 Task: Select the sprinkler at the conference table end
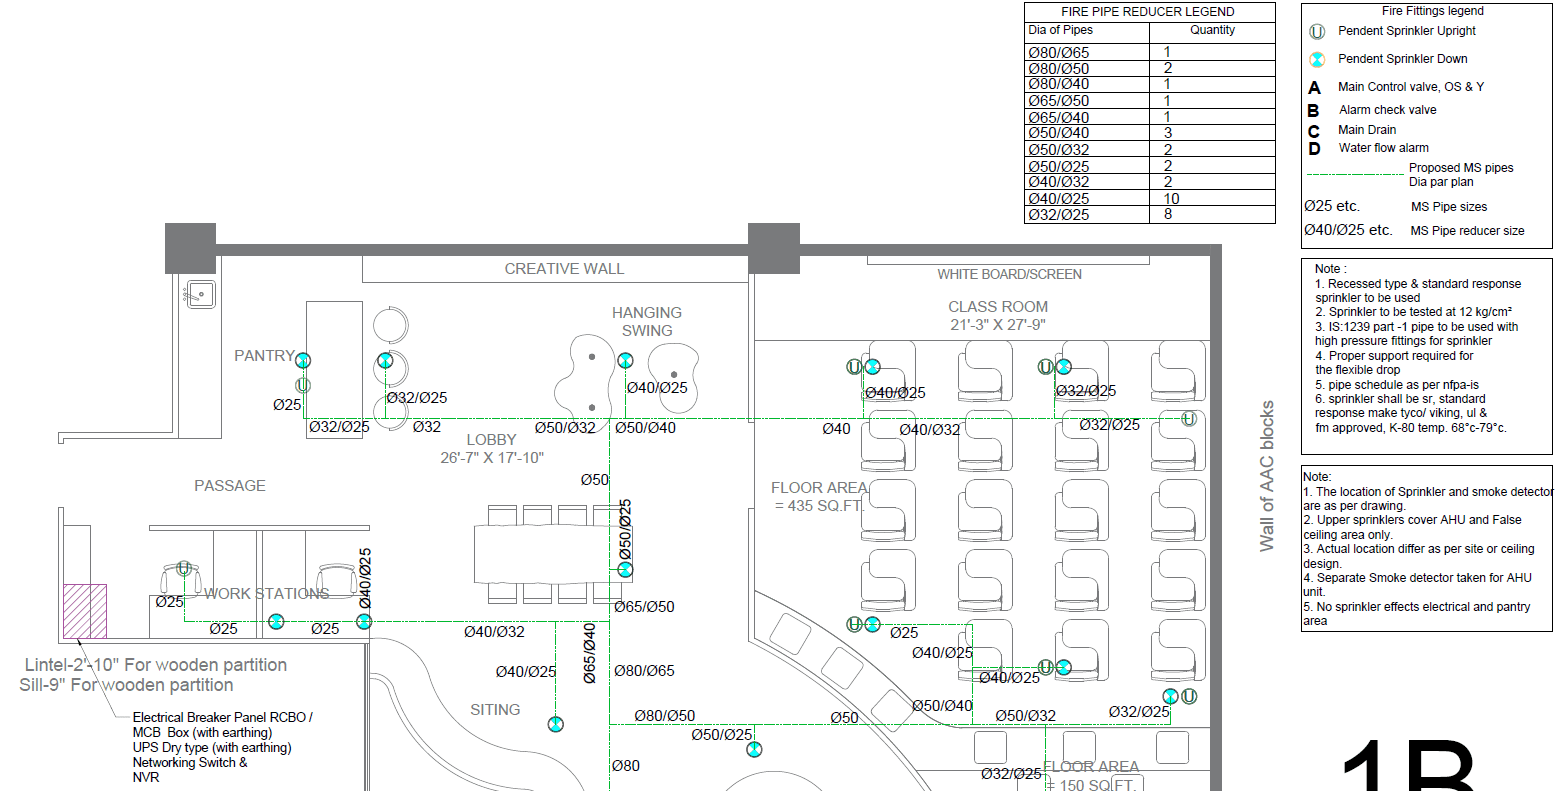626,570
